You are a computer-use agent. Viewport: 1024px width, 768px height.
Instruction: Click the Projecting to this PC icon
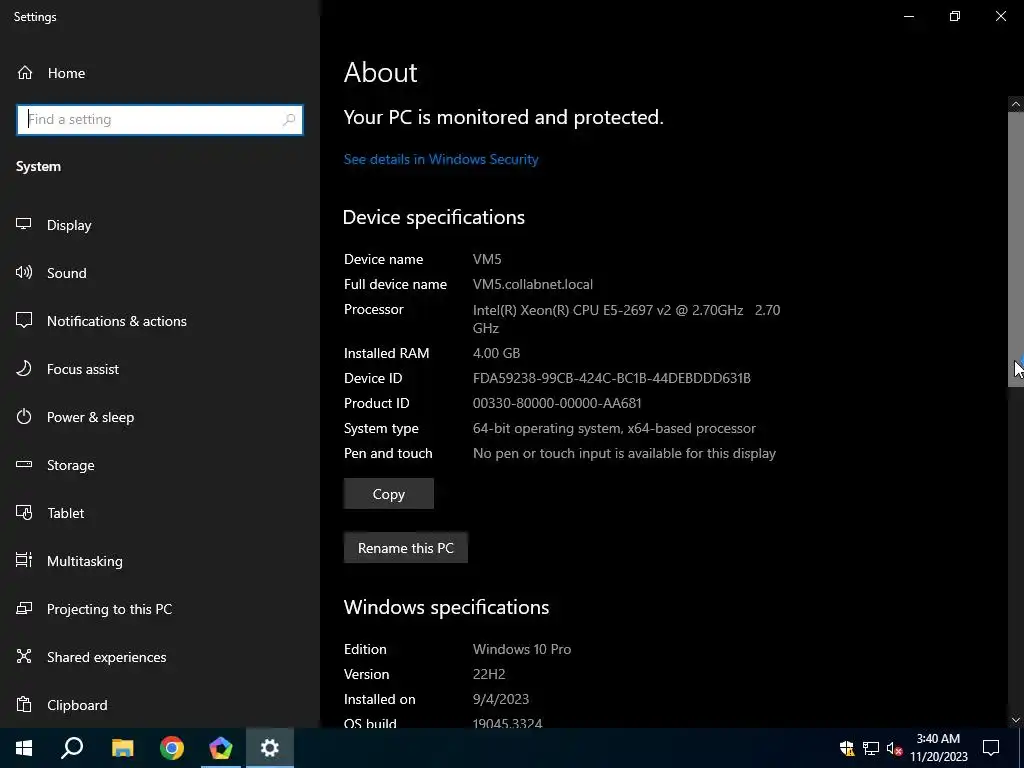pyautogui.click(x=24, y=608)
